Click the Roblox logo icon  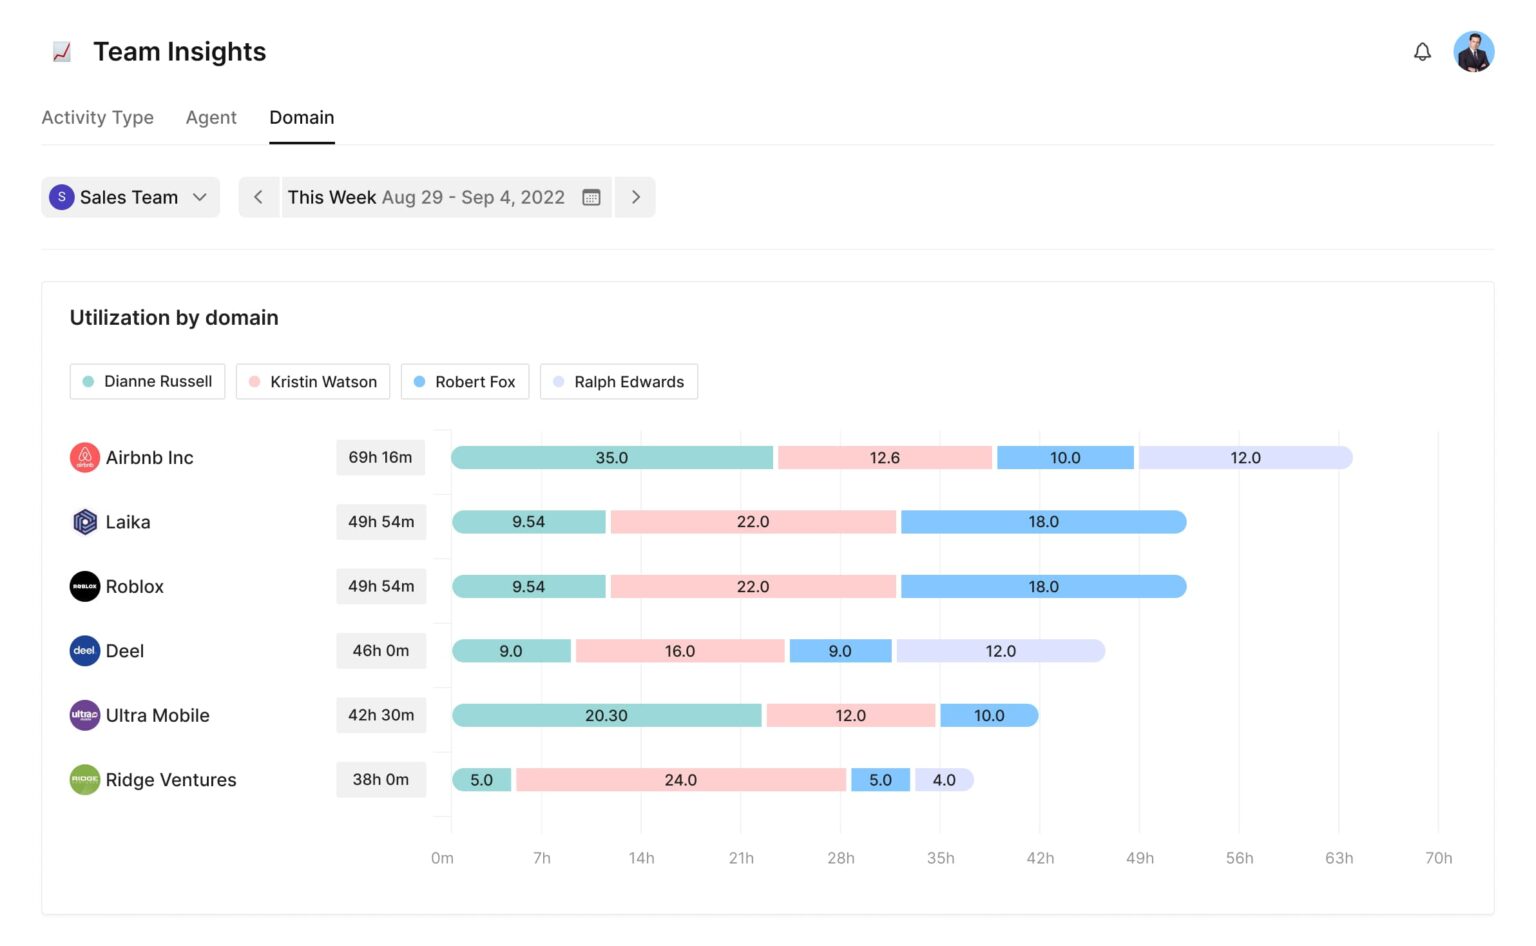coord(85,586)
